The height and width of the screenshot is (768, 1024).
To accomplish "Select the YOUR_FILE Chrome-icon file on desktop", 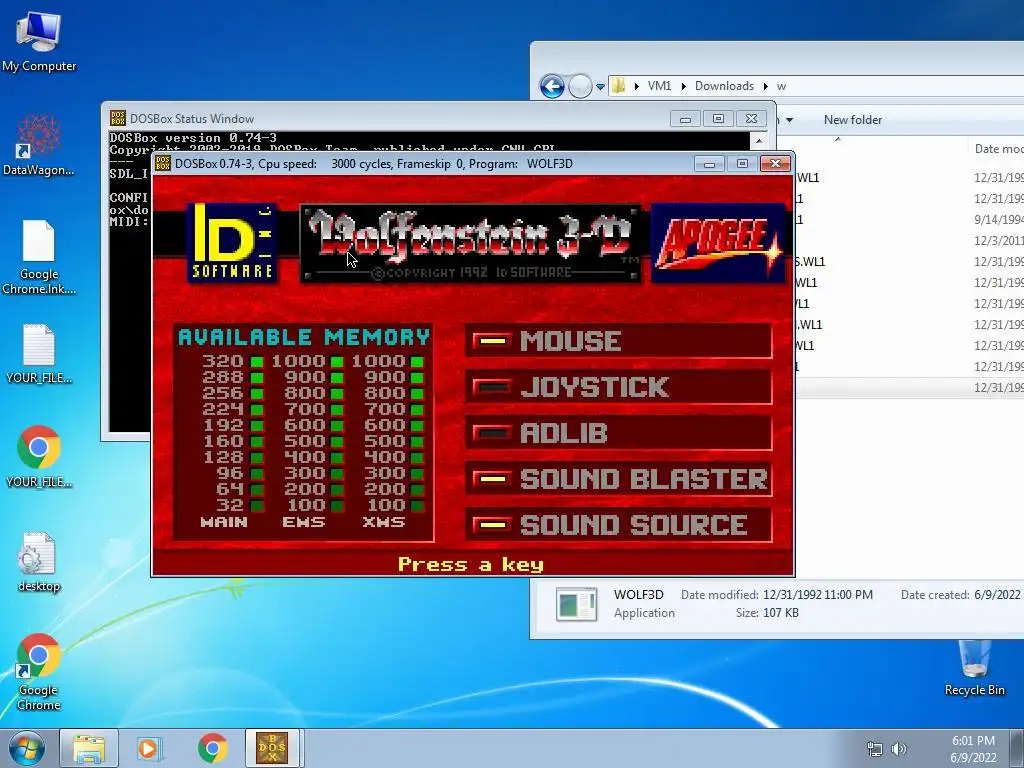I will [x=39, y=456].
